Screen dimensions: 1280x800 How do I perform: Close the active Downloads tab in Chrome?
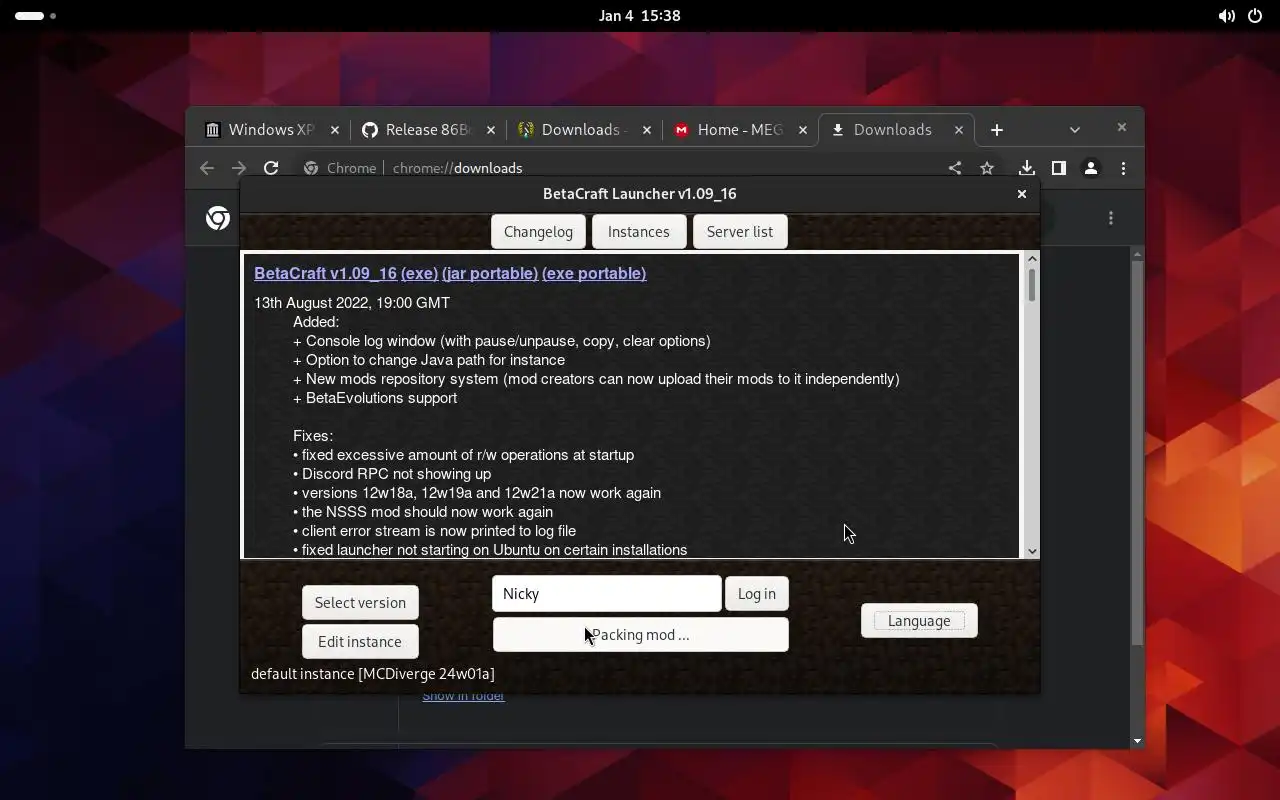pyautogui.click(x=959, y=130)
